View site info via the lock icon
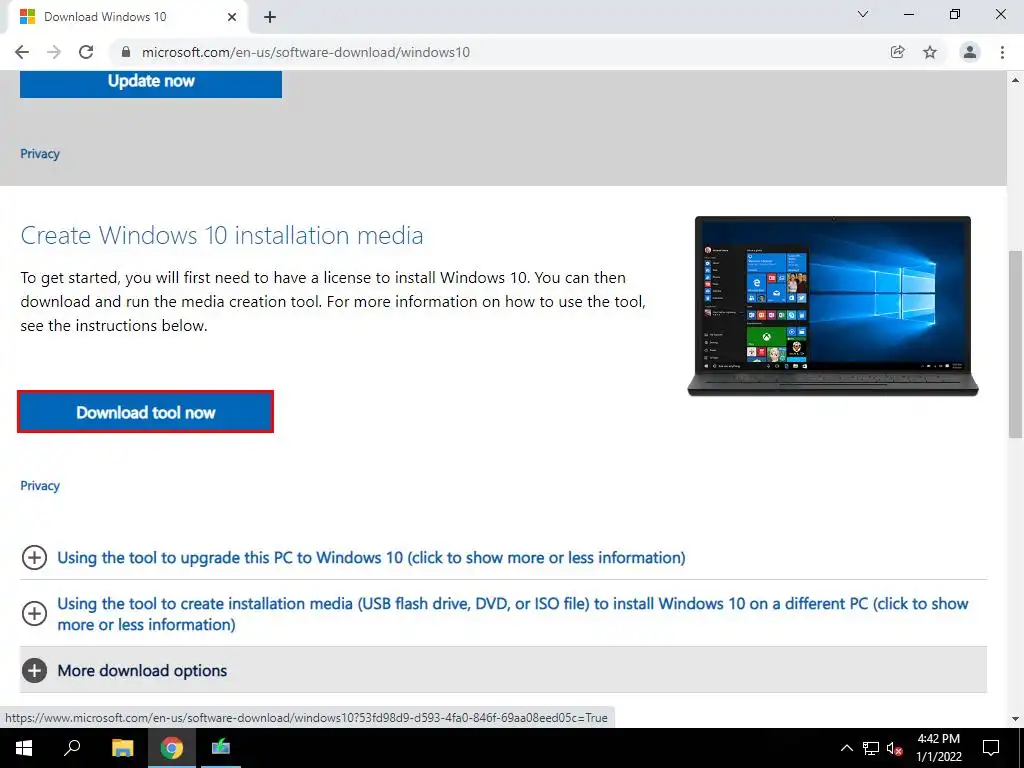Screen dimensions: 1024x768 (126, 52)
